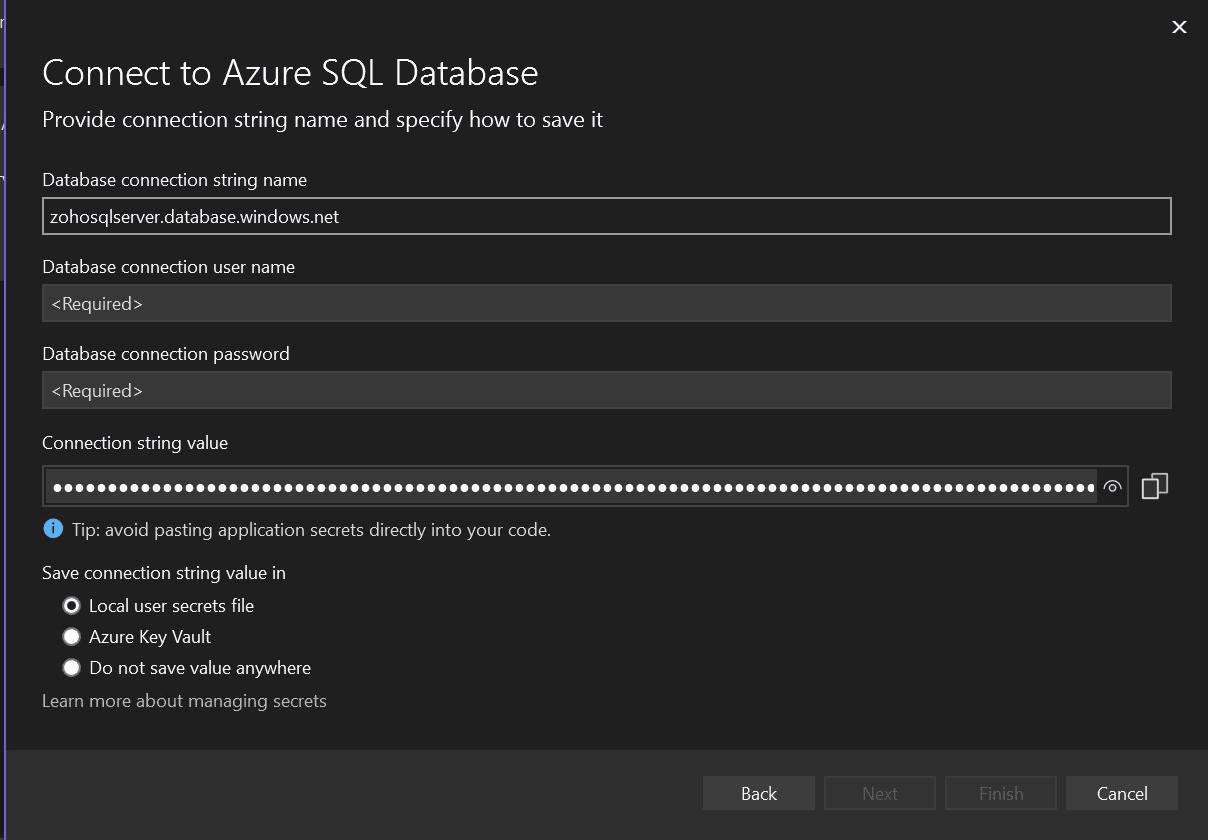1208x840 pixels.
Task: Click the Connect to Azure SQL Database title
Action: [290, 72]
